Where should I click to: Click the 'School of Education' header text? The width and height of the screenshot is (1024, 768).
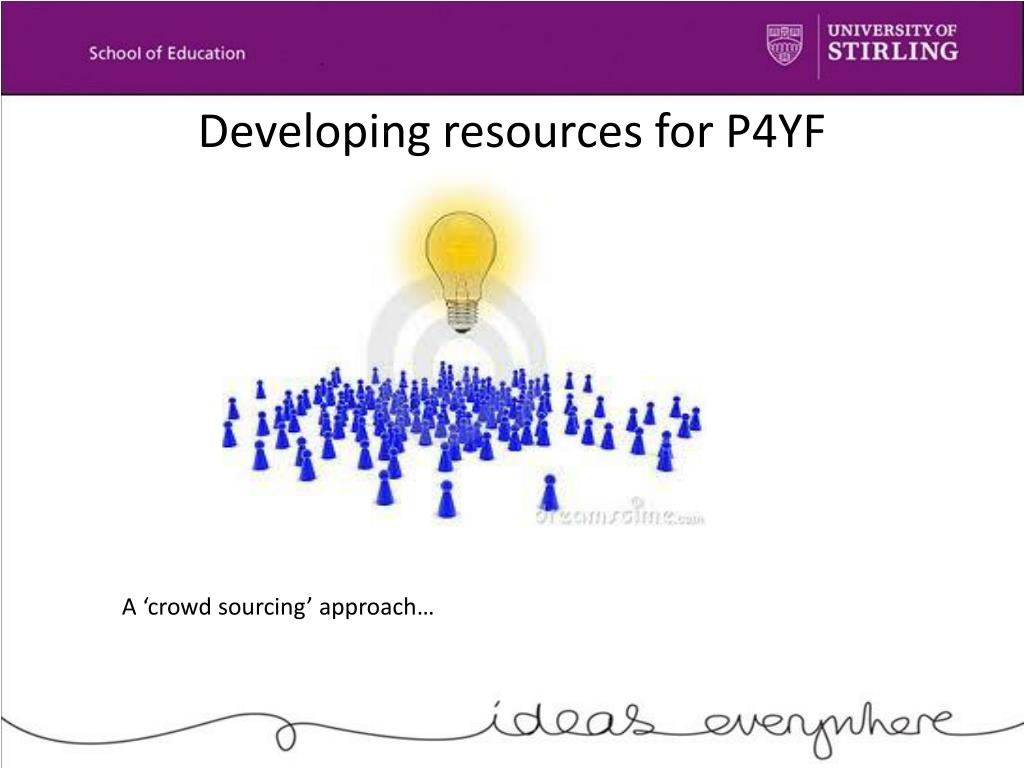(x=167, y=53)
